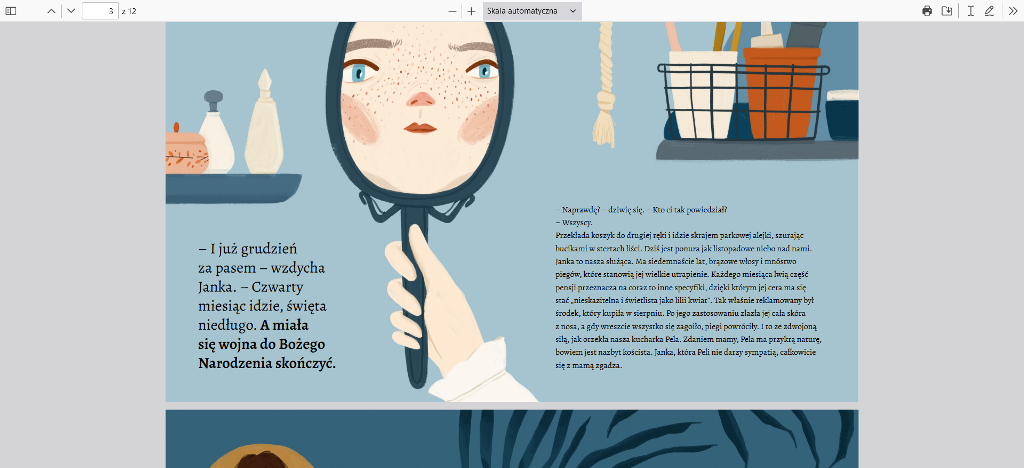Click the page number field

[x=99, y=11]
